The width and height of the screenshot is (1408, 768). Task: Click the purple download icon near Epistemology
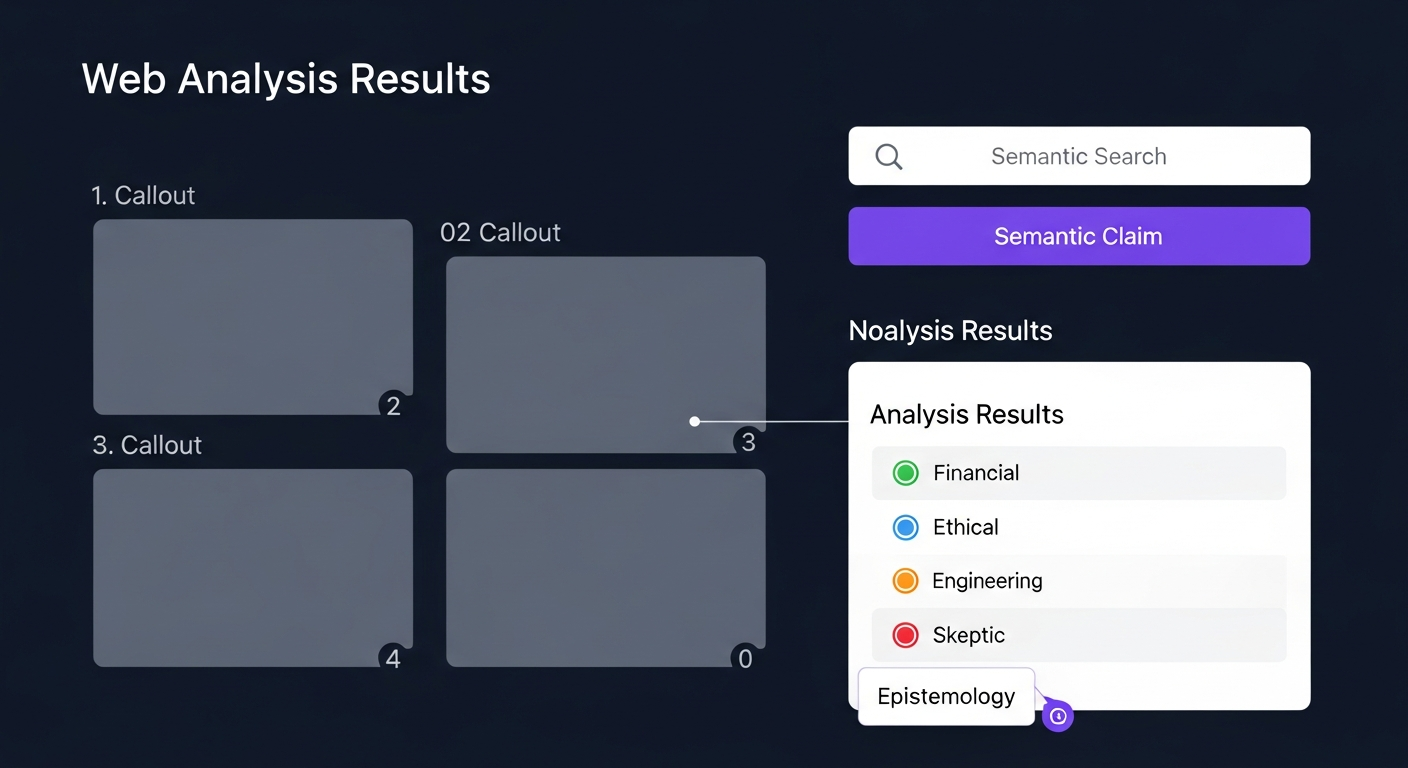[1058, 715]
